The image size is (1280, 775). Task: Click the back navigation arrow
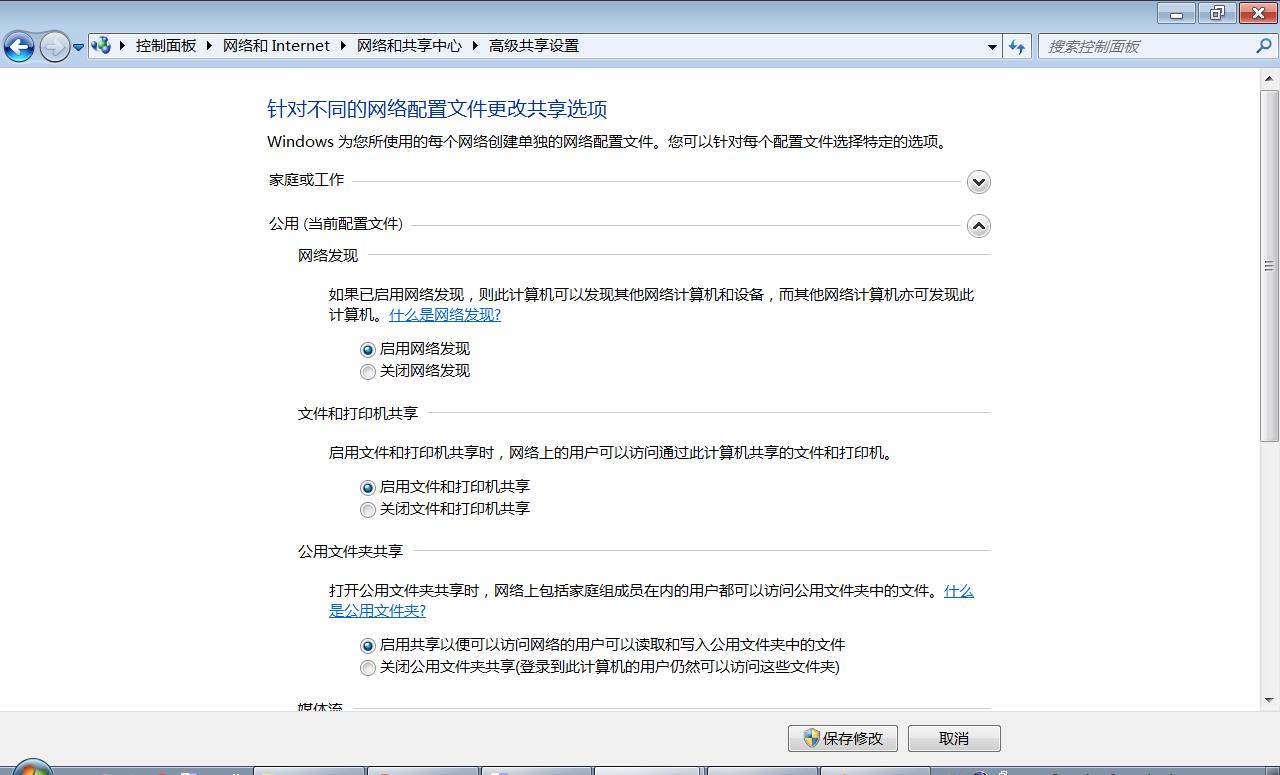(x=19, y=46)
